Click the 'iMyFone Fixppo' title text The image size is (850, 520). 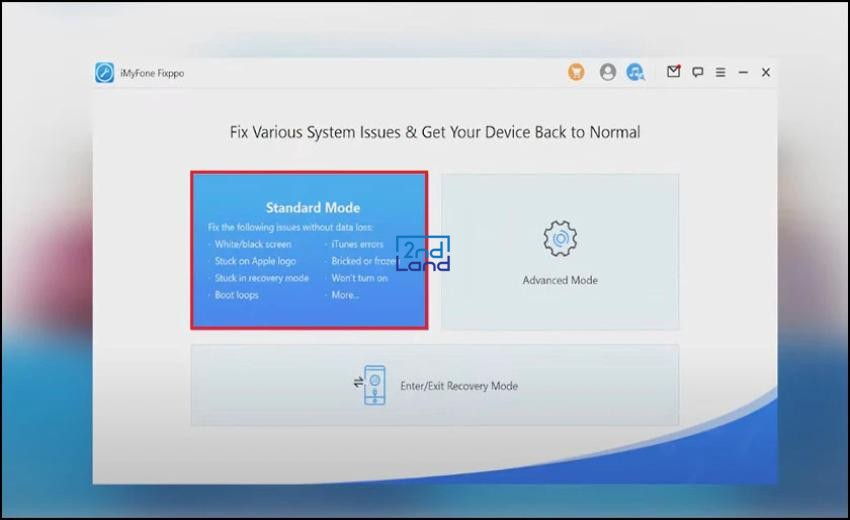[152, 73]
